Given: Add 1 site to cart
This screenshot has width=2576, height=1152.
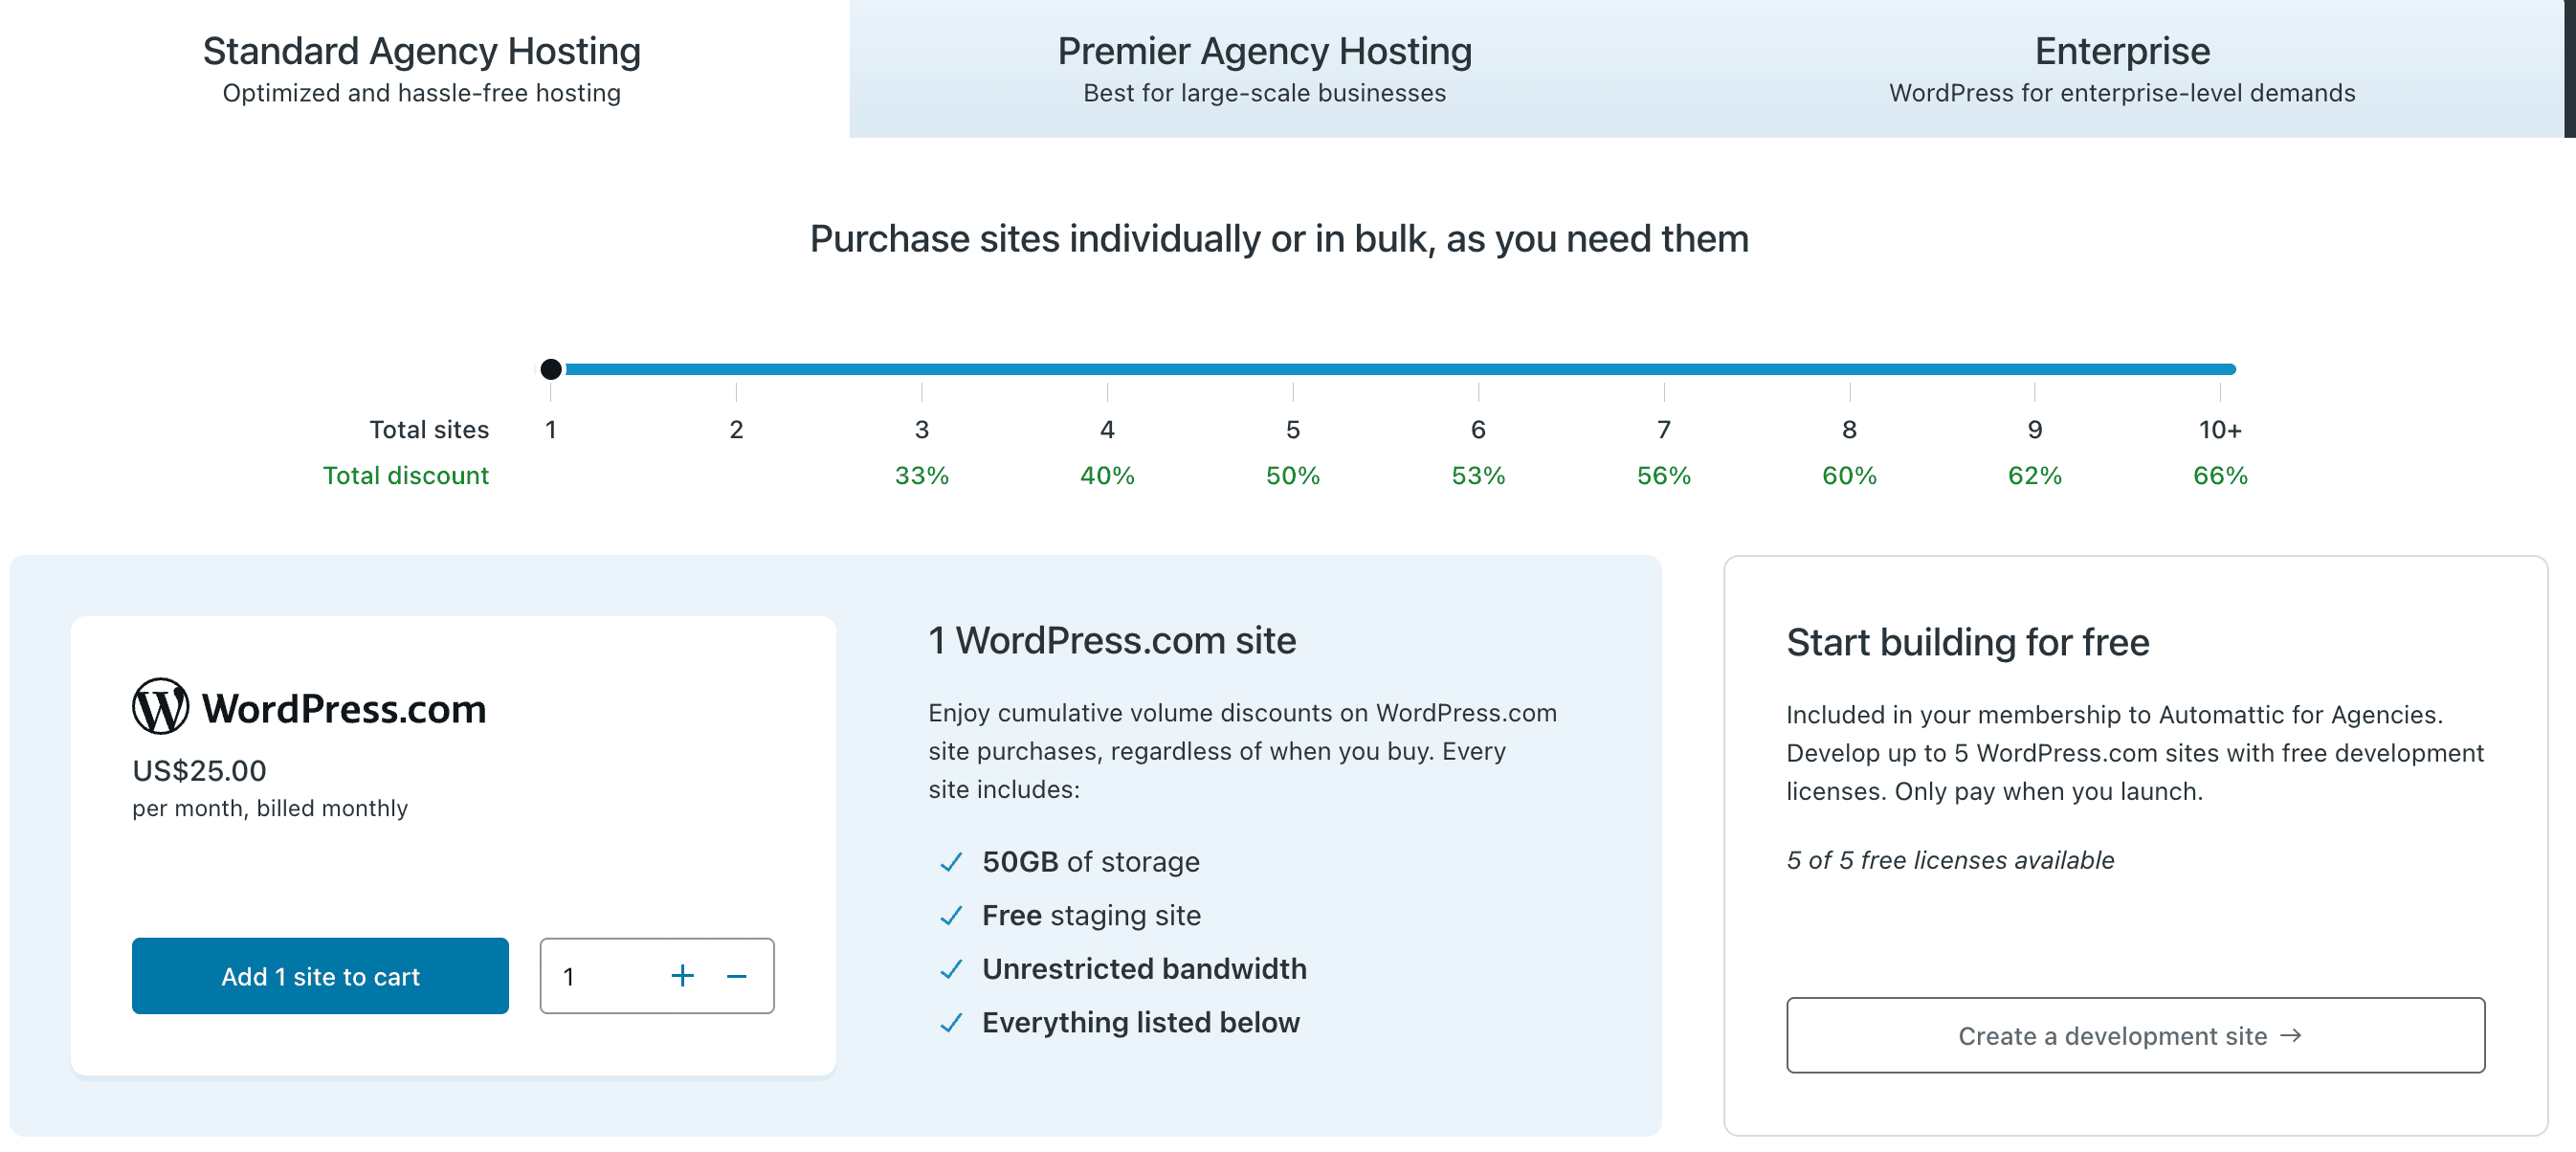Looking at the screenshot, I should [x=320, y=976].
